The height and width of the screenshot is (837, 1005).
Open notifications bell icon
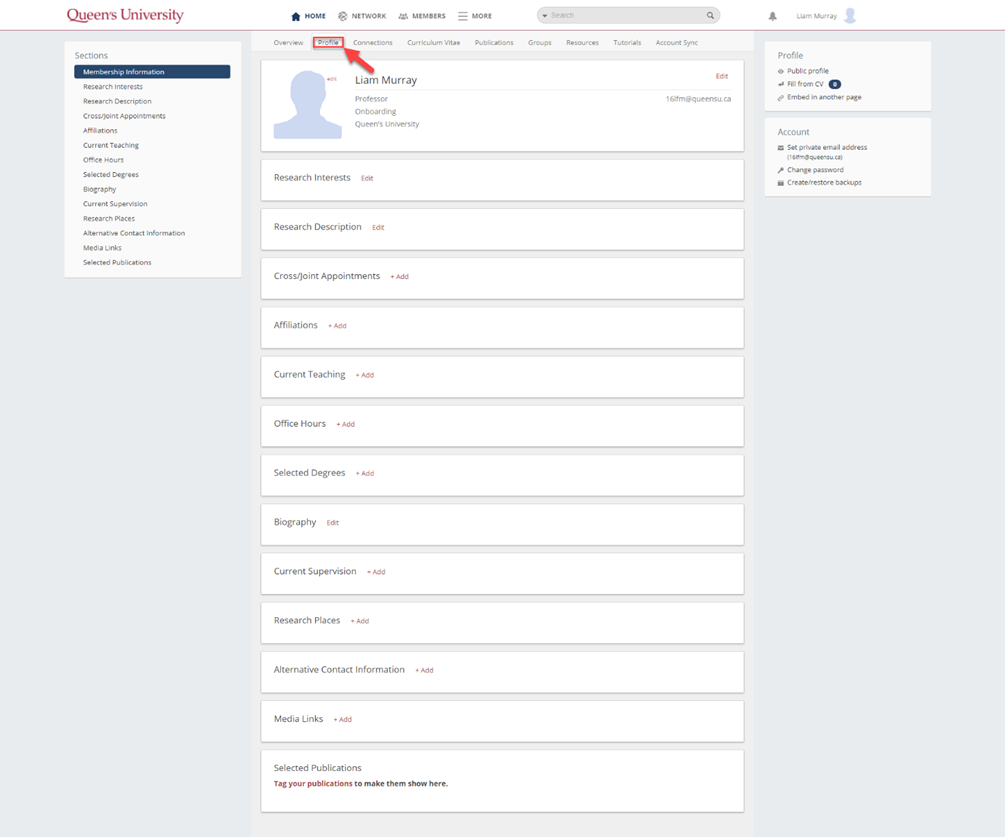pos(772,16)
